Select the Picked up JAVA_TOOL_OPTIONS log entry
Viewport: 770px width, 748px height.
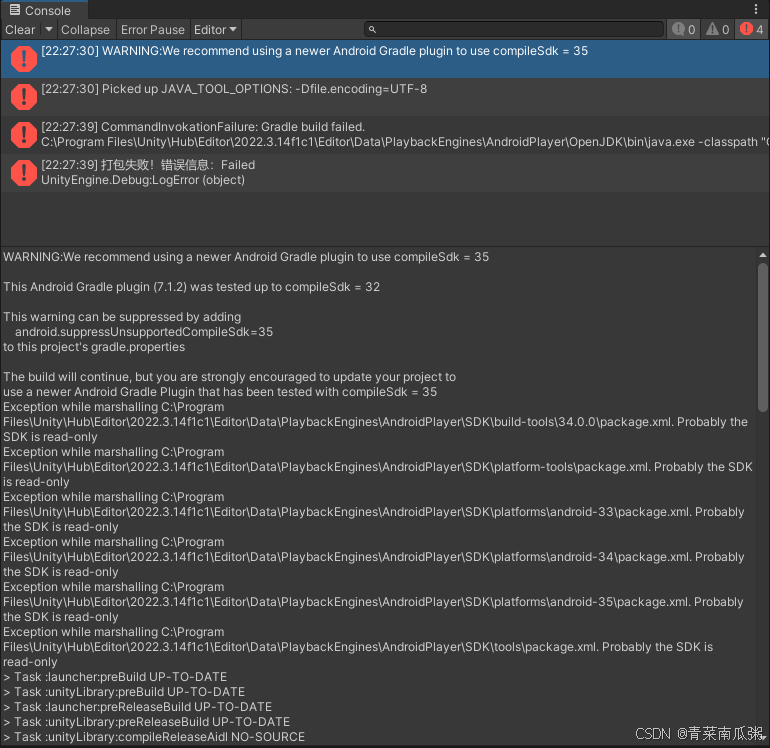pyautogui.click(x=385, y=97)
